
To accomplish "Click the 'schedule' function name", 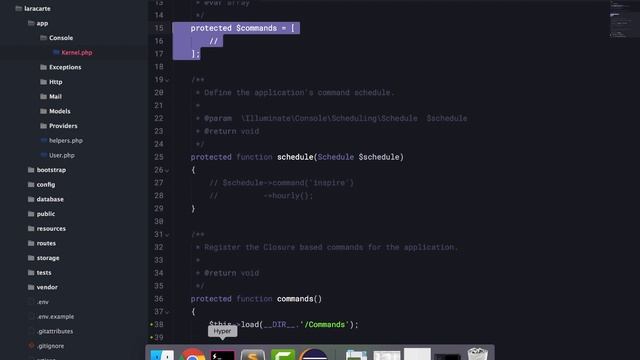I will (x=295, y=157).
